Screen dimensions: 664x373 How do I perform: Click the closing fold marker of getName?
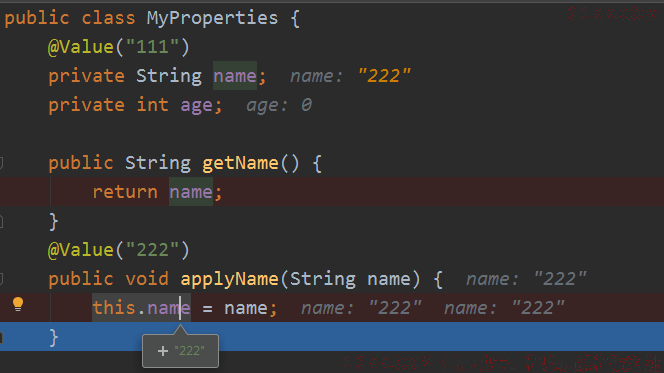pyautogui.click(x=1, y=221)
